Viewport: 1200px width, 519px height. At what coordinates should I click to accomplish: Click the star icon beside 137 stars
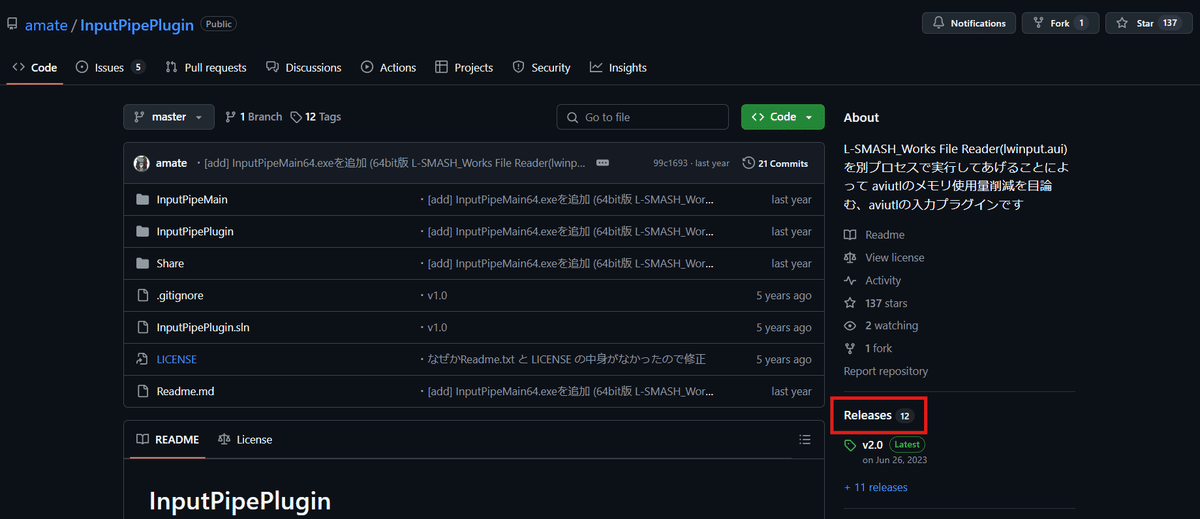pos(850,303)
